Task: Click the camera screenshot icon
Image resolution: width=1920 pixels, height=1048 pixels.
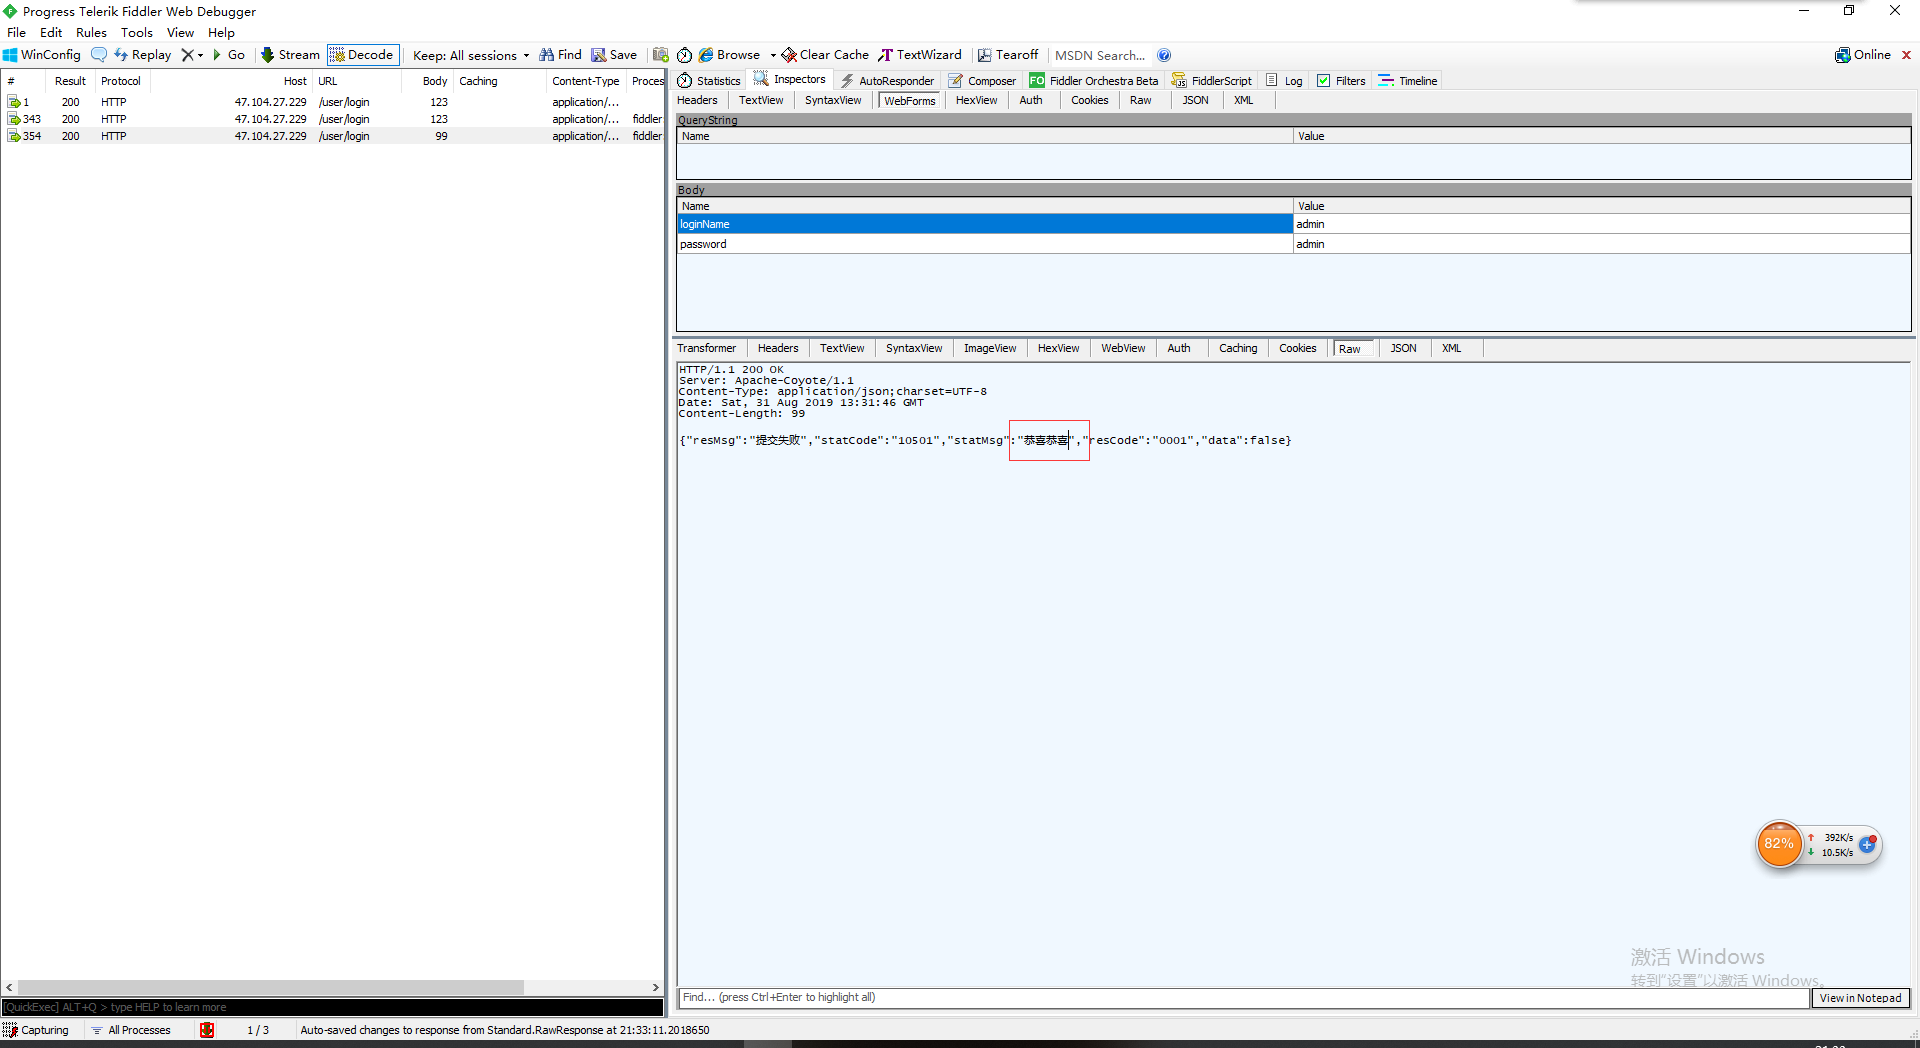Action: coord(661,55)
